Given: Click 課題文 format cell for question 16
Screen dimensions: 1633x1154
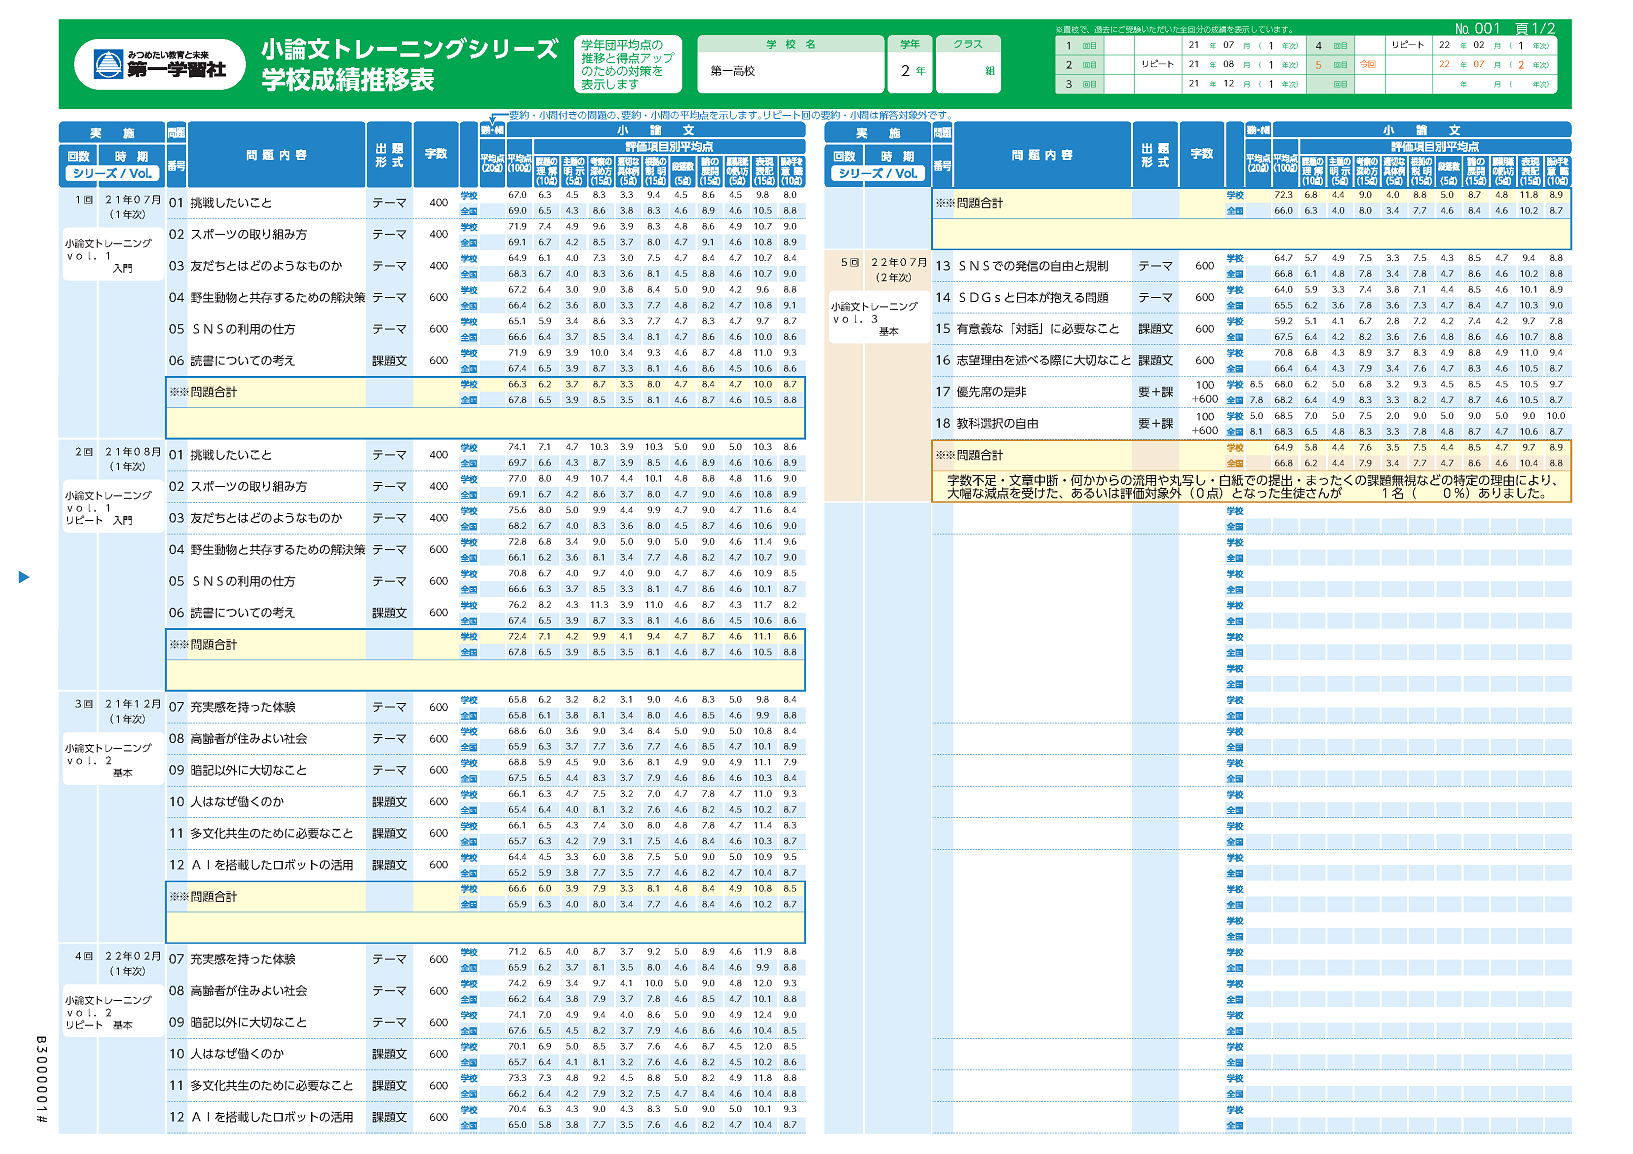Looking at the screenshot, I should point(1155,361).
